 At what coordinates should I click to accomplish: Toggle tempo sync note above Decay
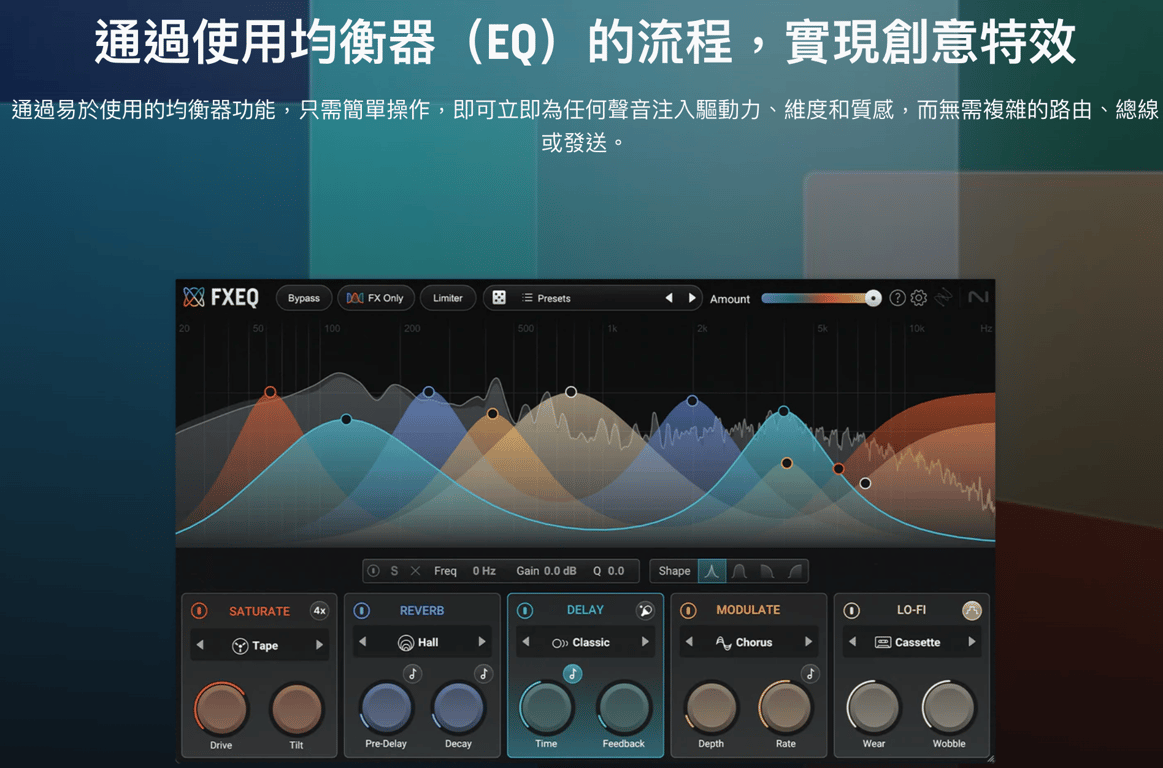[x=484, y=673]
